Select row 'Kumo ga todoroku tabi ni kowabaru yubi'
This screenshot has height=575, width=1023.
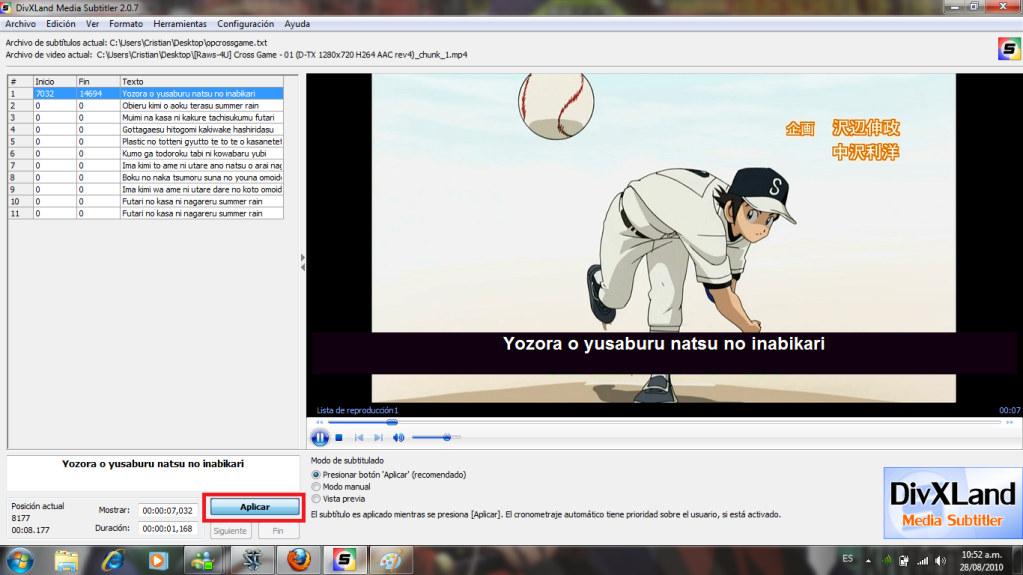[x=145, y=154]
